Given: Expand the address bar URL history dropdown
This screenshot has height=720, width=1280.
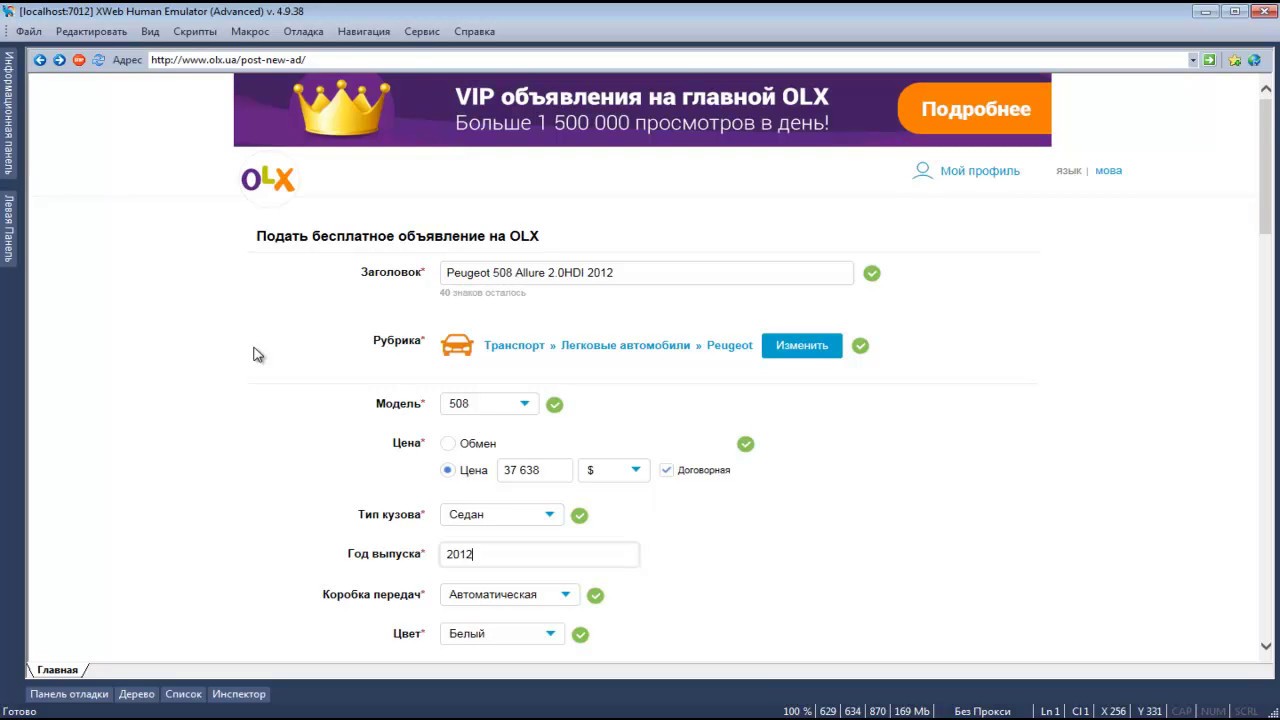Looking at the screenshot, I should 1193,60.
